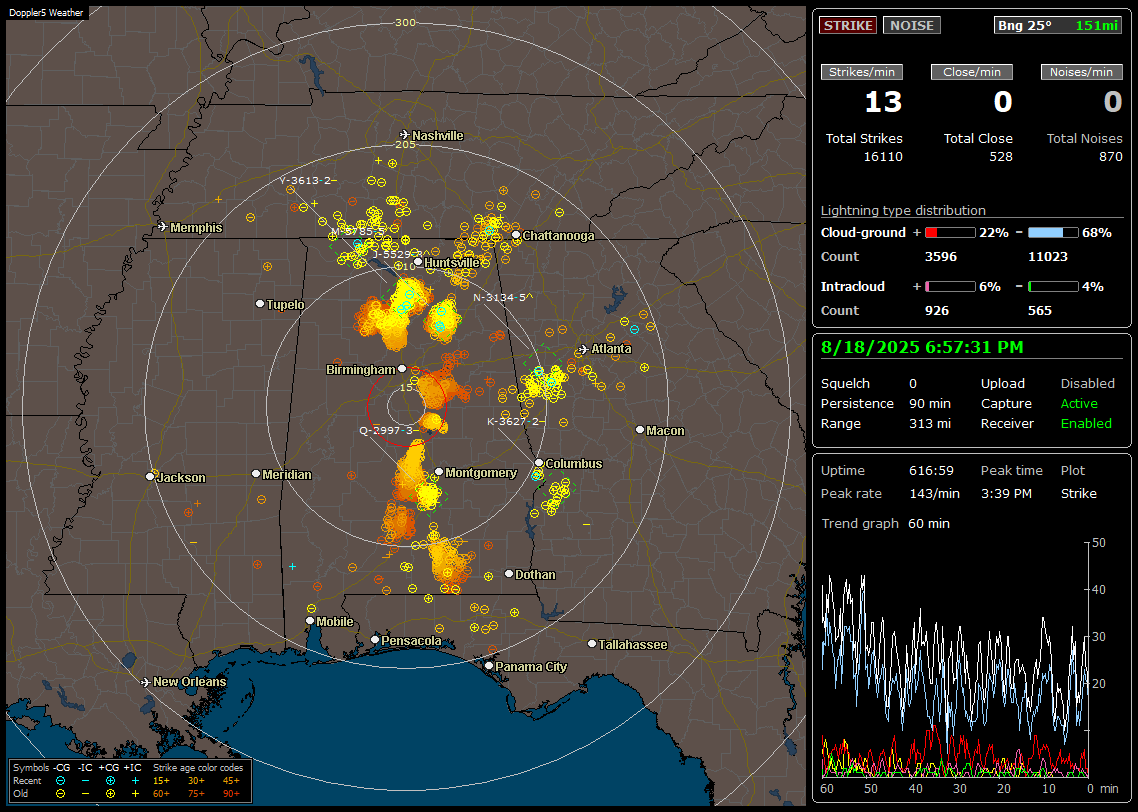
Task: Click the Trend graph 60 min setting
Action: pyautogui.click(x=928, y=524)
